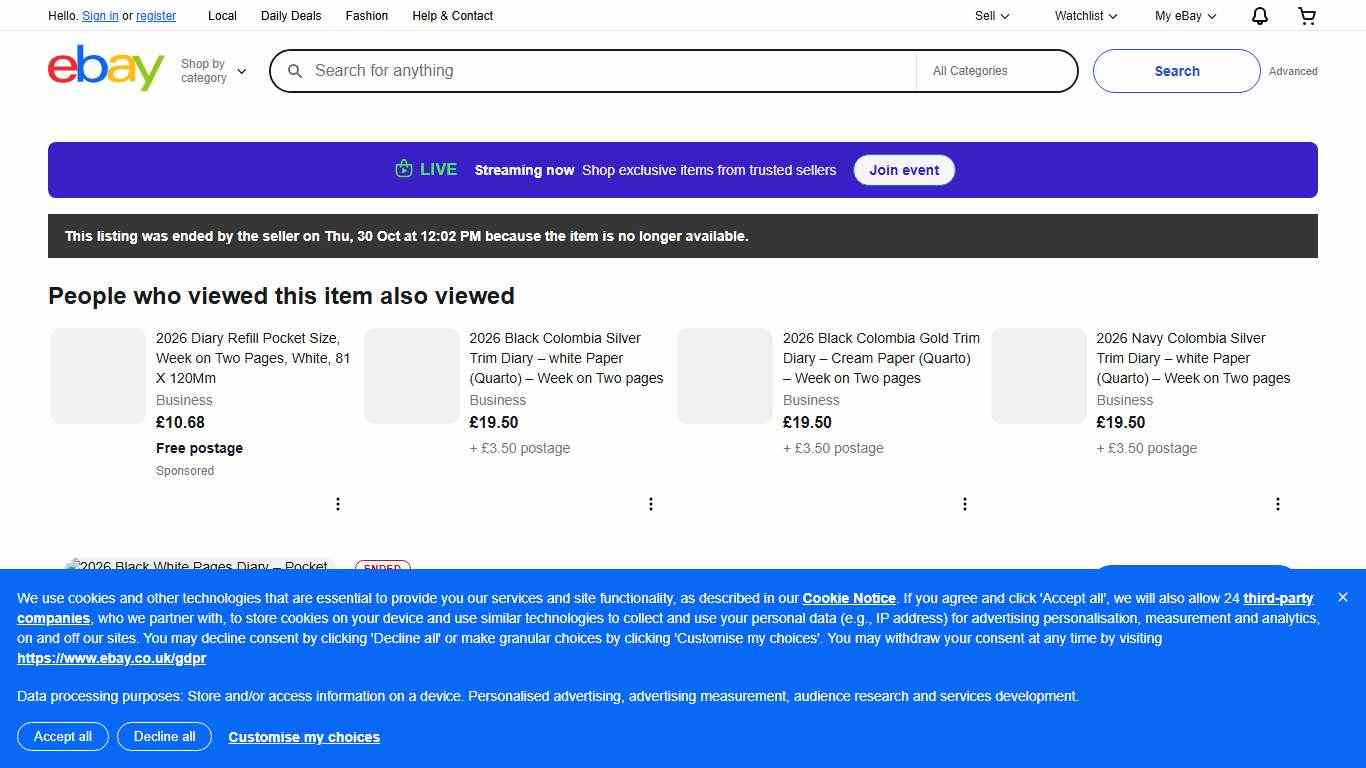Open the notifications bell icon
Screen dimensions: 1366x768
click(x=1259, y=16)
